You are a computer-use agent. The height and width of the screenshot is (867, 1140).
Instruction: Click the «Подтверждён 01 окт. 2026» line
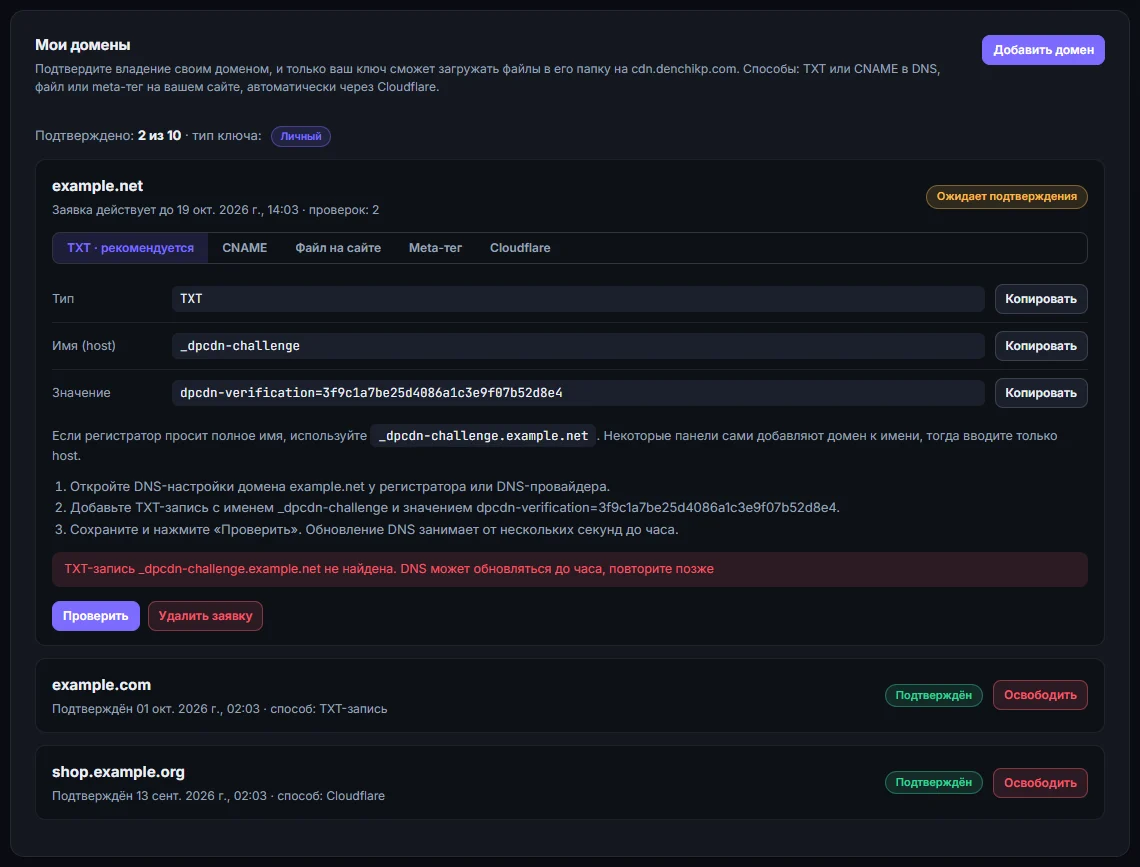(220, 709)
